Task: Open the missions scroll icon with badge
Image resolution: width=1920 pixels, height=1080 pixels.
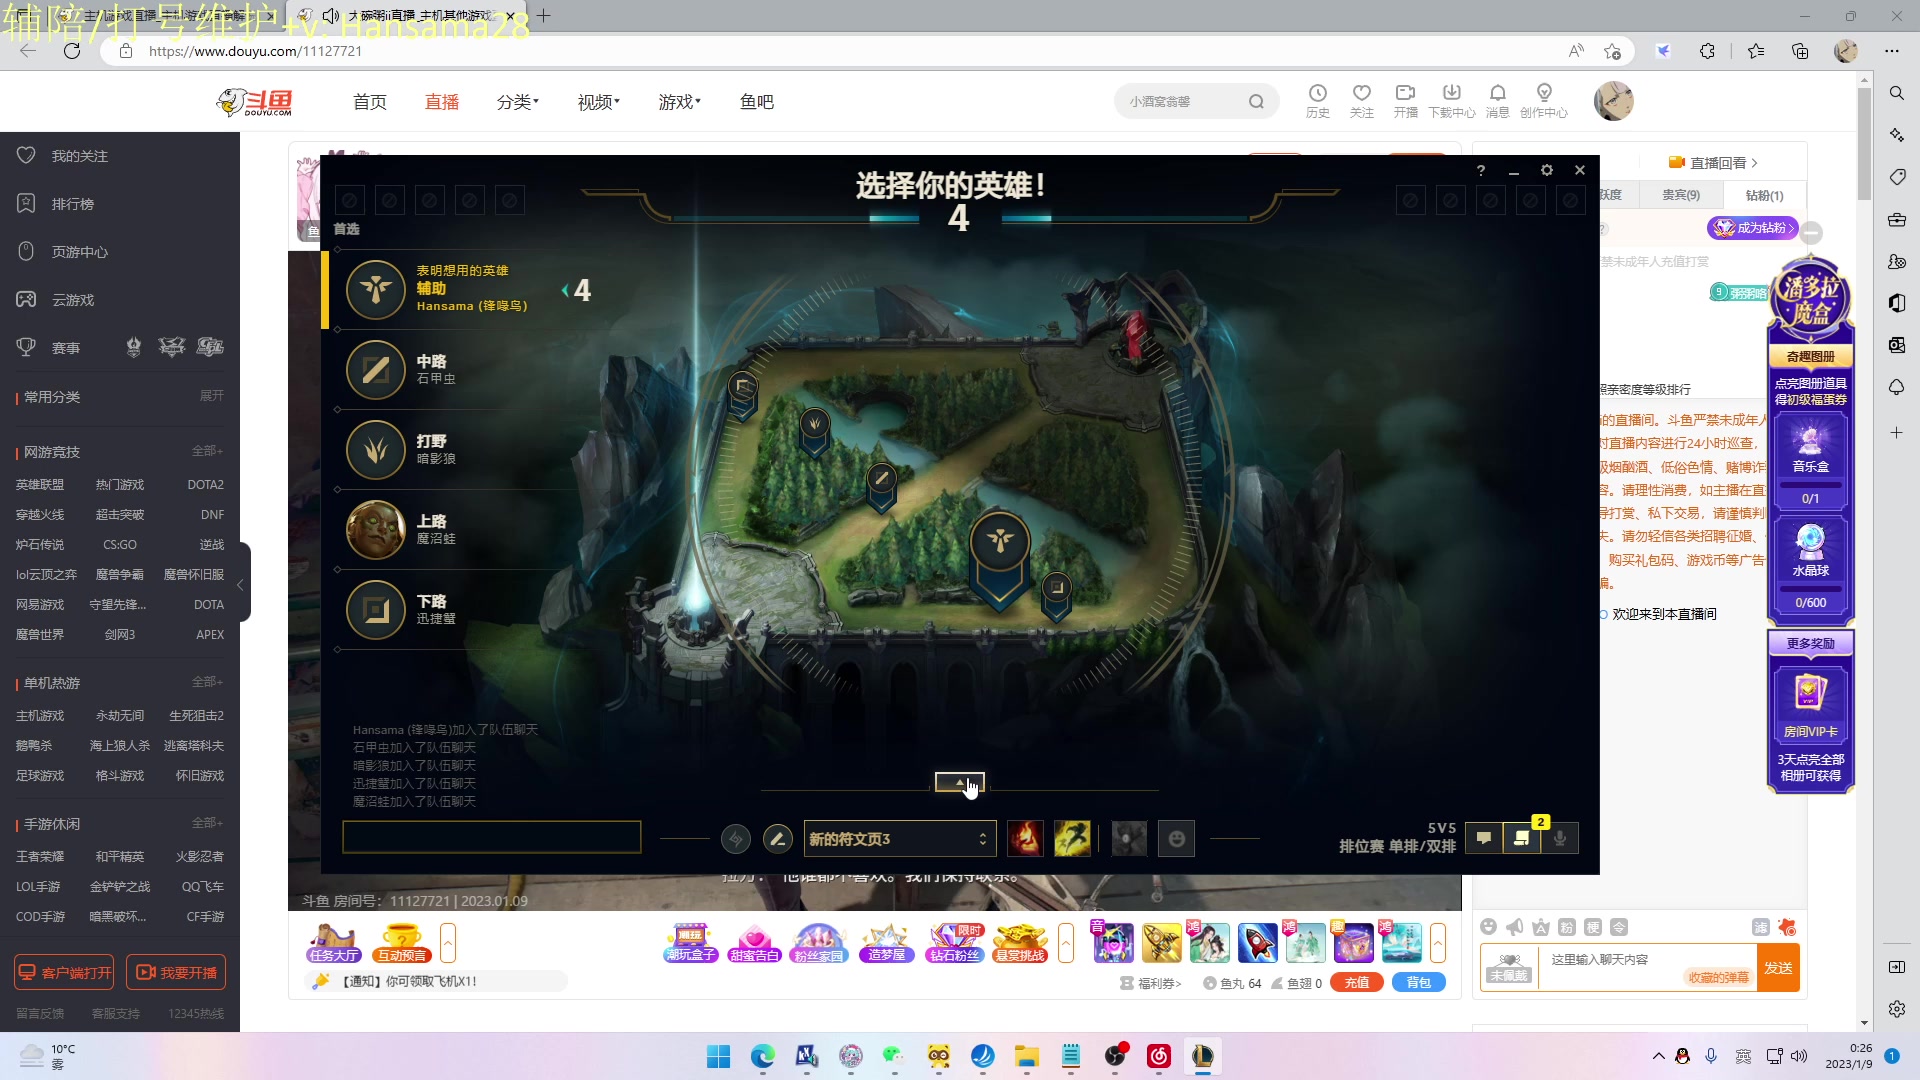Action: pyautogui.click(x=1522, y=838)
